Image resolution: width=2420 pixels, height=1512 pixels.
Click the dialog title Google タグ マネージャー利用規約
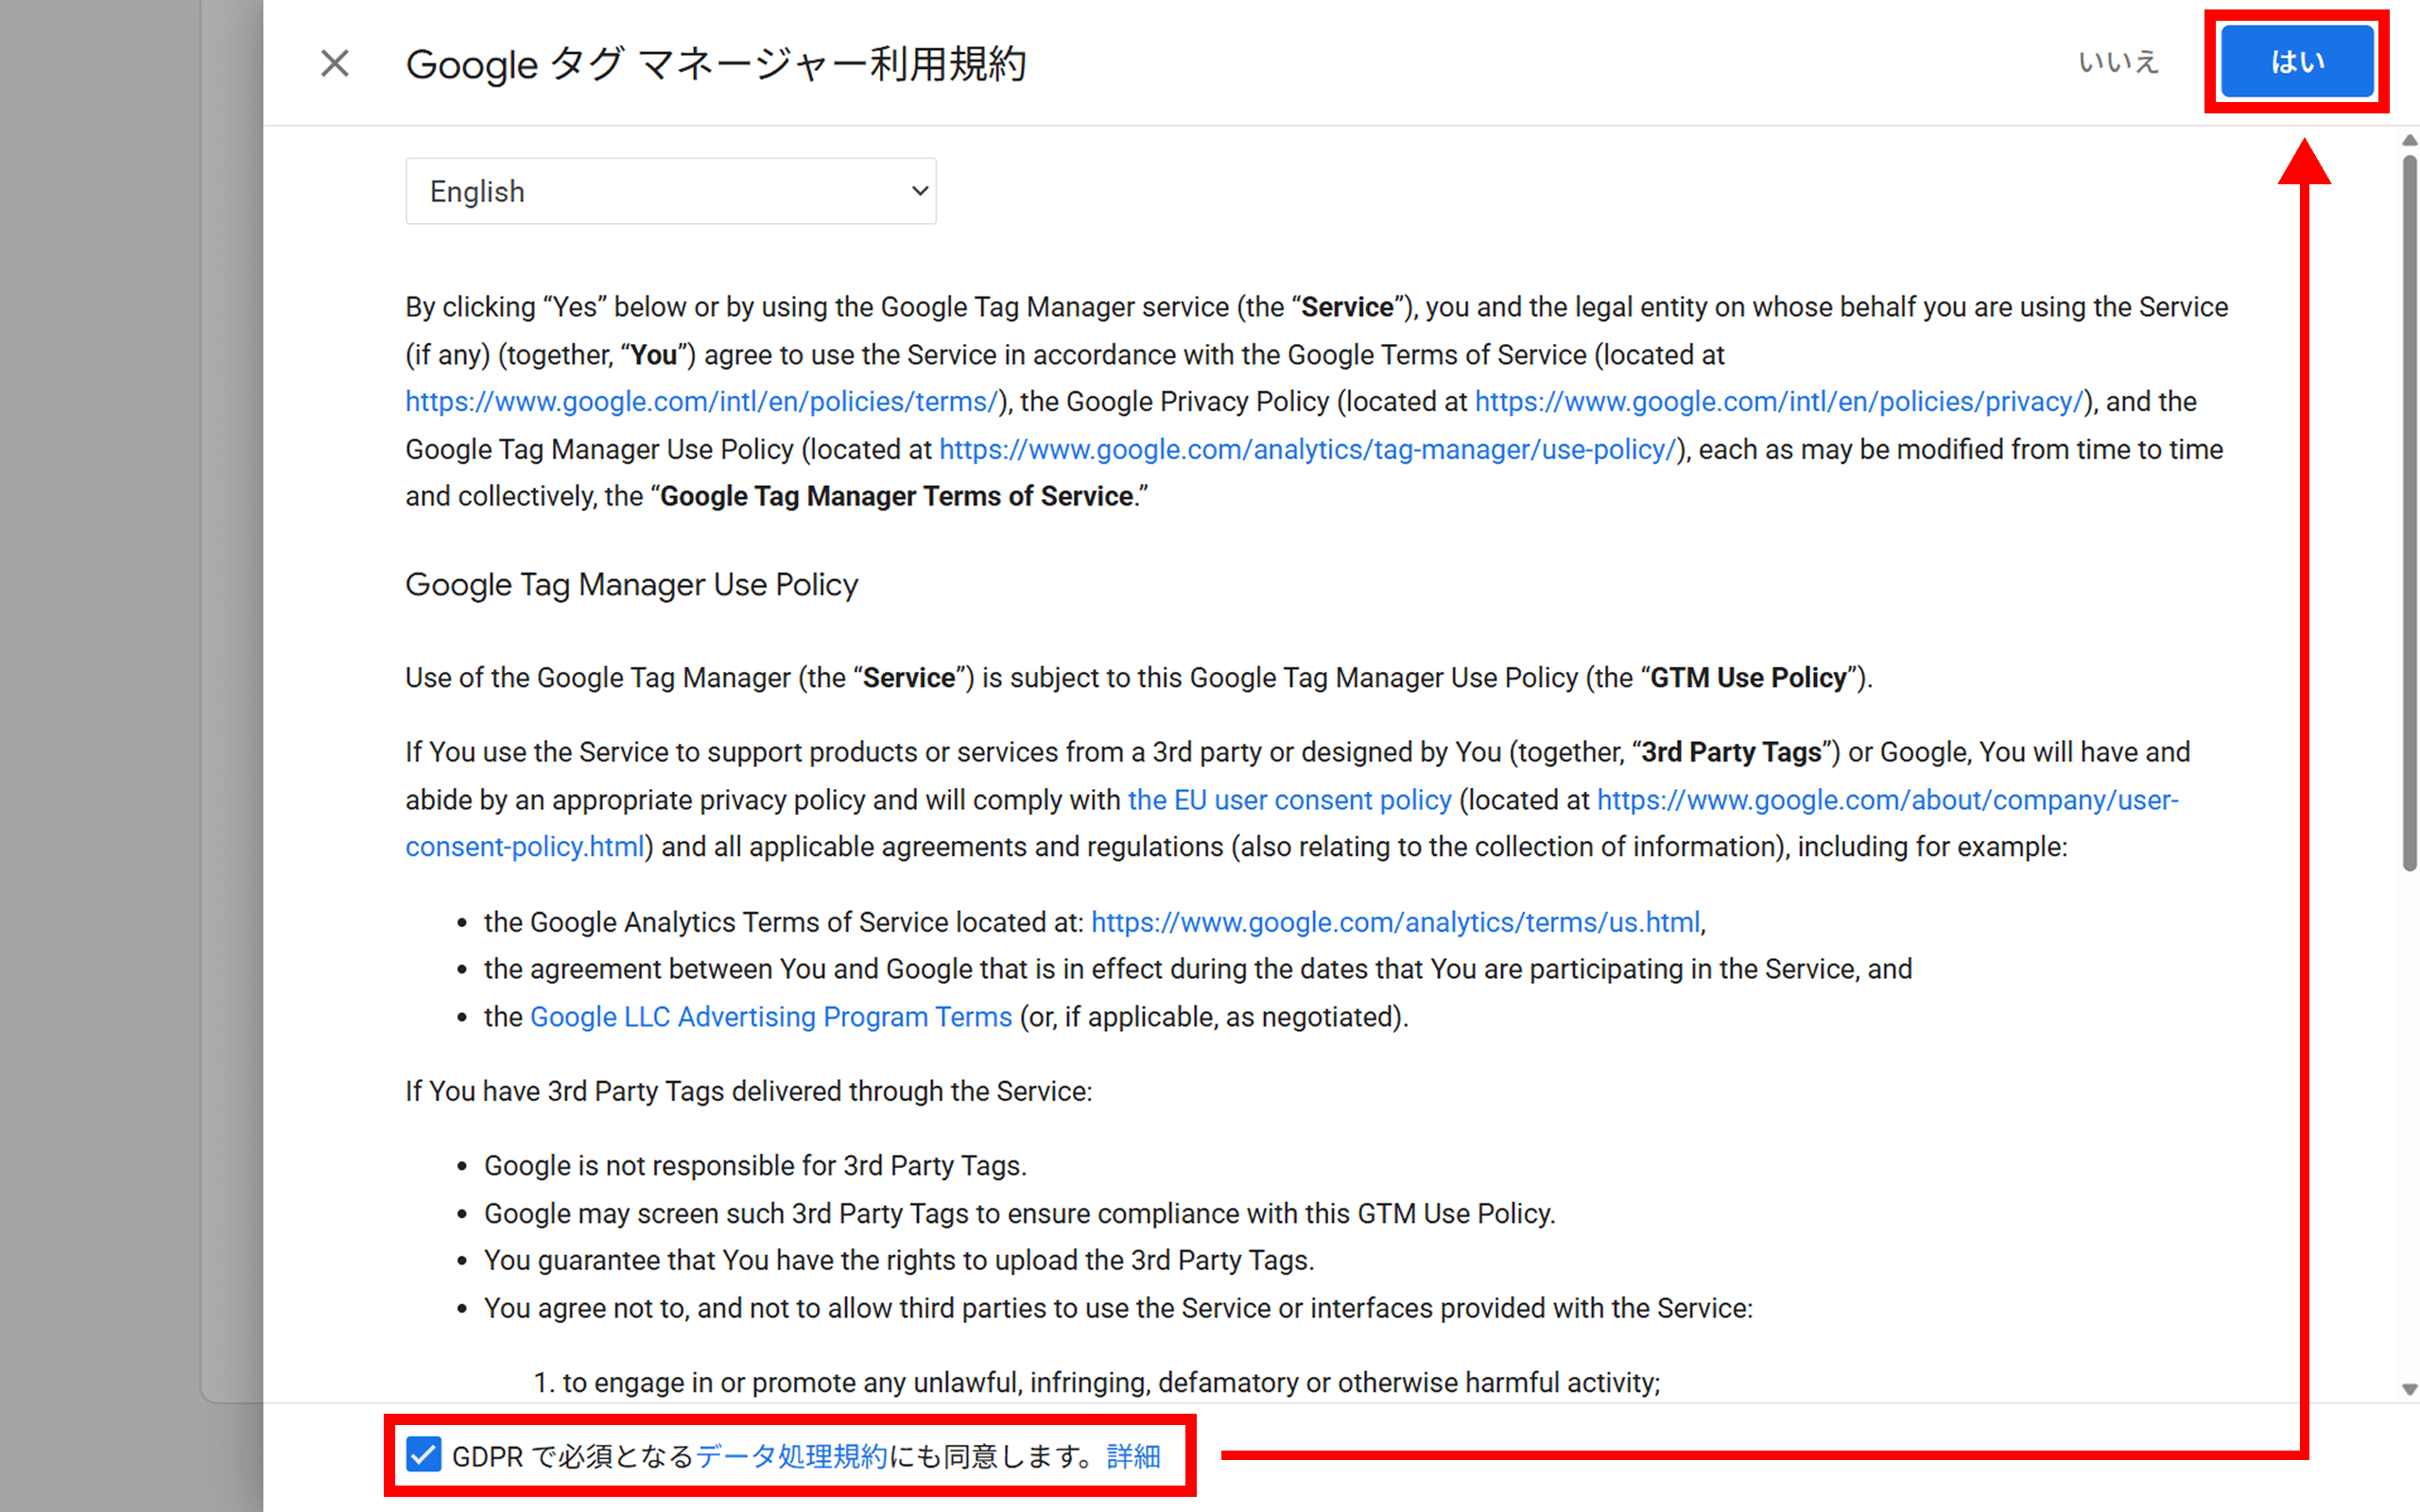pyautogui.click(x=715, y=64)
